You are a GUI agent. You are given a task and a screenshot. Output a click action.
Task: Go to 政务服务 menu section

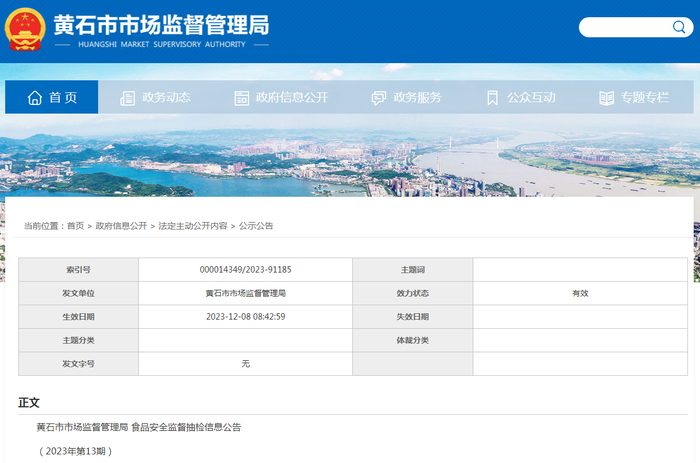click(417, 98)
